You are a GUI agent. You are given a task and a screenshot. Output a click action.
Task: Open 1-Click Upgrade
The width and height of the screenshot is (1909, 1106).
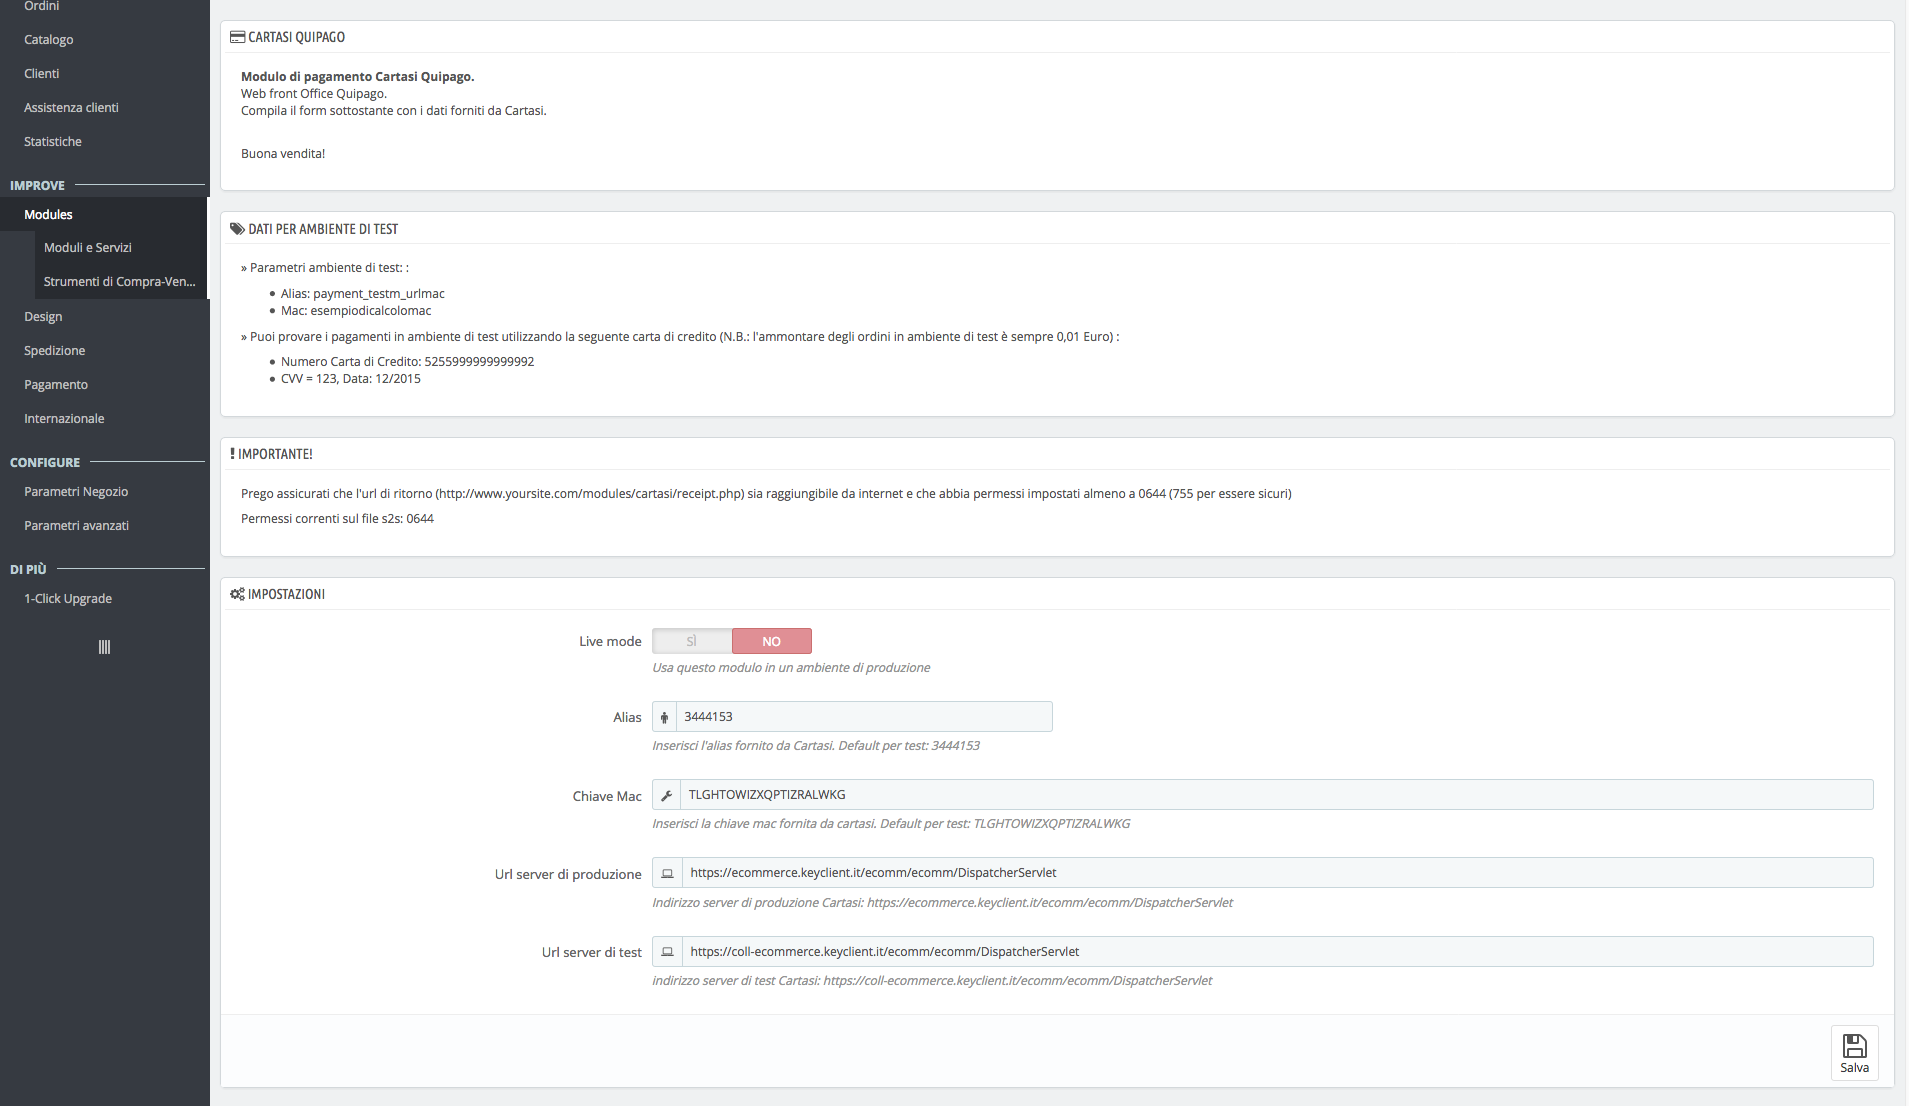point(68,599)
